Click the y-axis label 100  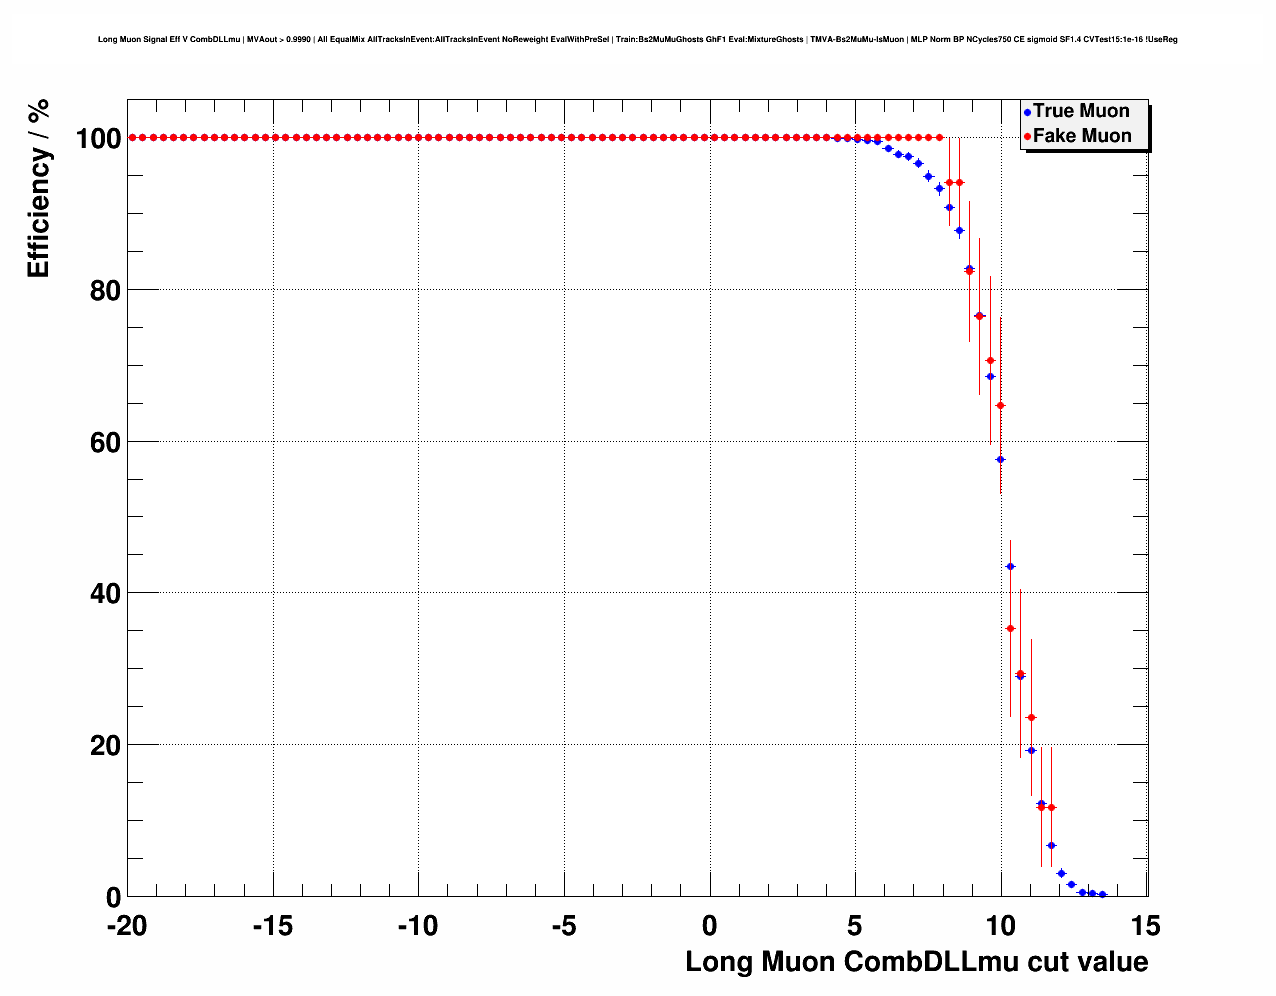(98, 139)
